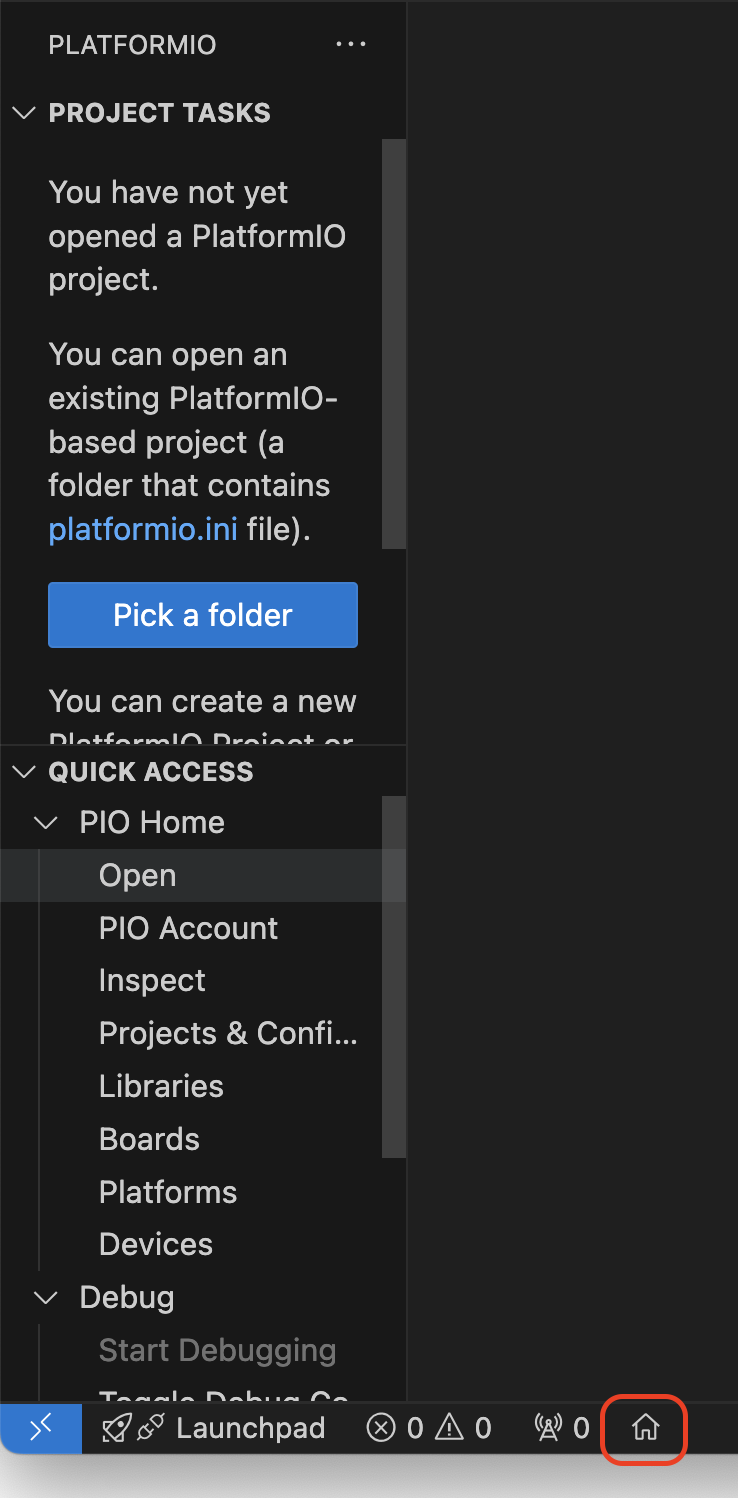The height and width of the screenshot is (1498, 738).
Task: Open PlatformIO panel more actions menu
Action: 351,44
